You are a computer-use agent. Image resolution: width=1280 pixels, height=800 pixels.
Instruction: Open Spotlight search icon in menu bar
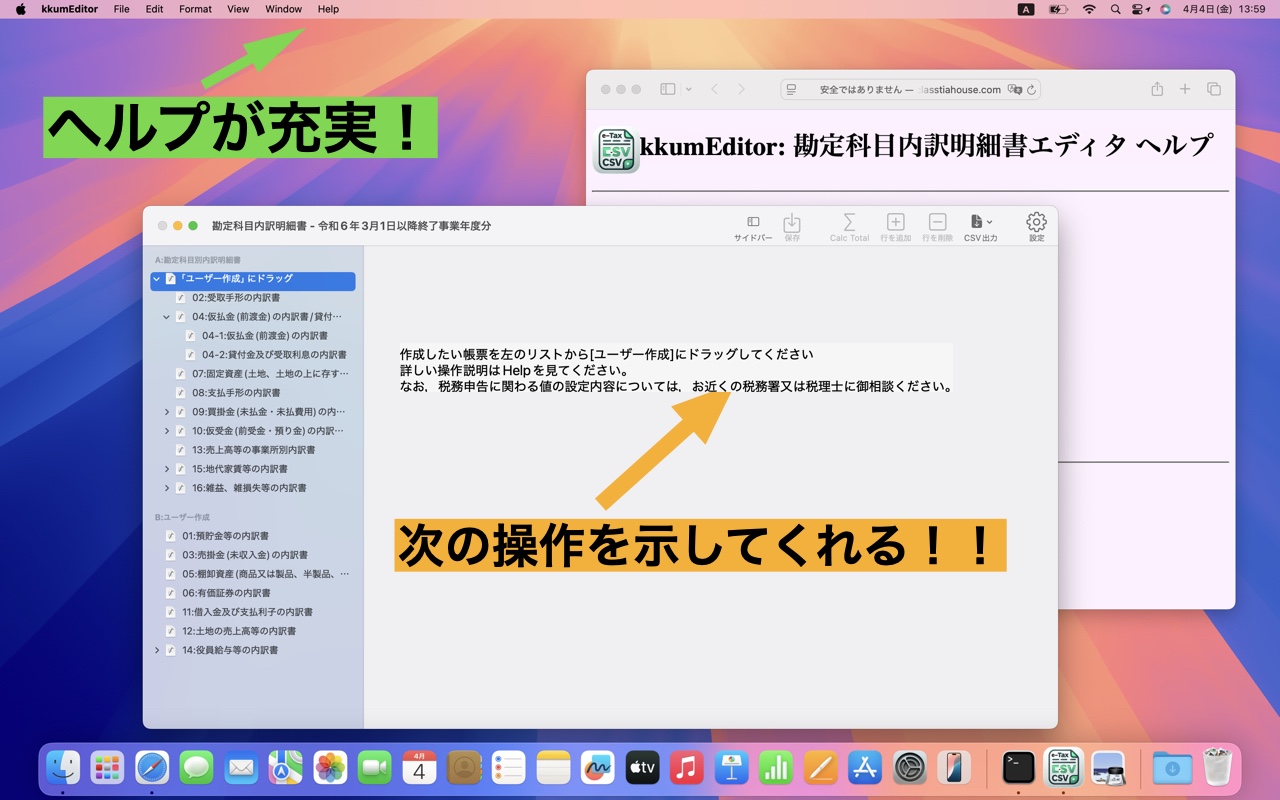(x=1116, y=9)
